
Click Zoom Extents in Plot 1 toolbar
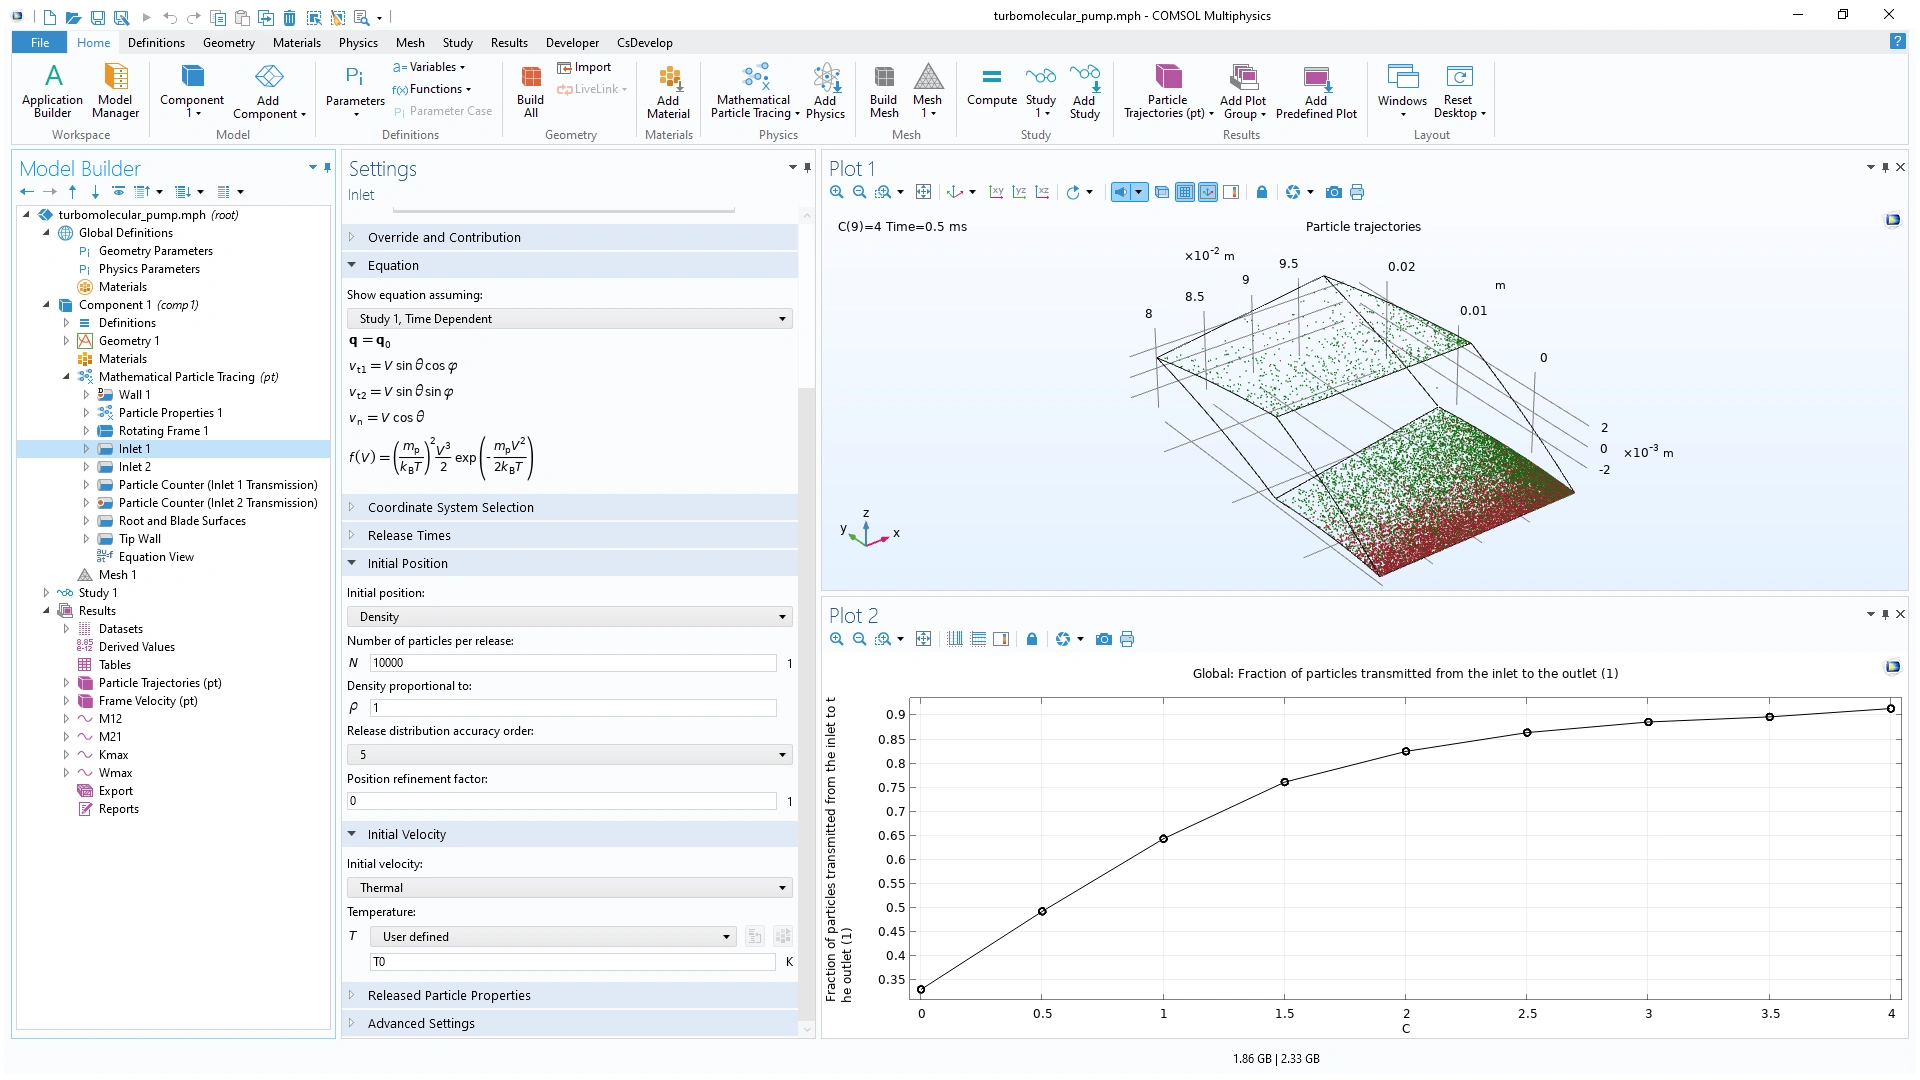[x=923, y=192]
